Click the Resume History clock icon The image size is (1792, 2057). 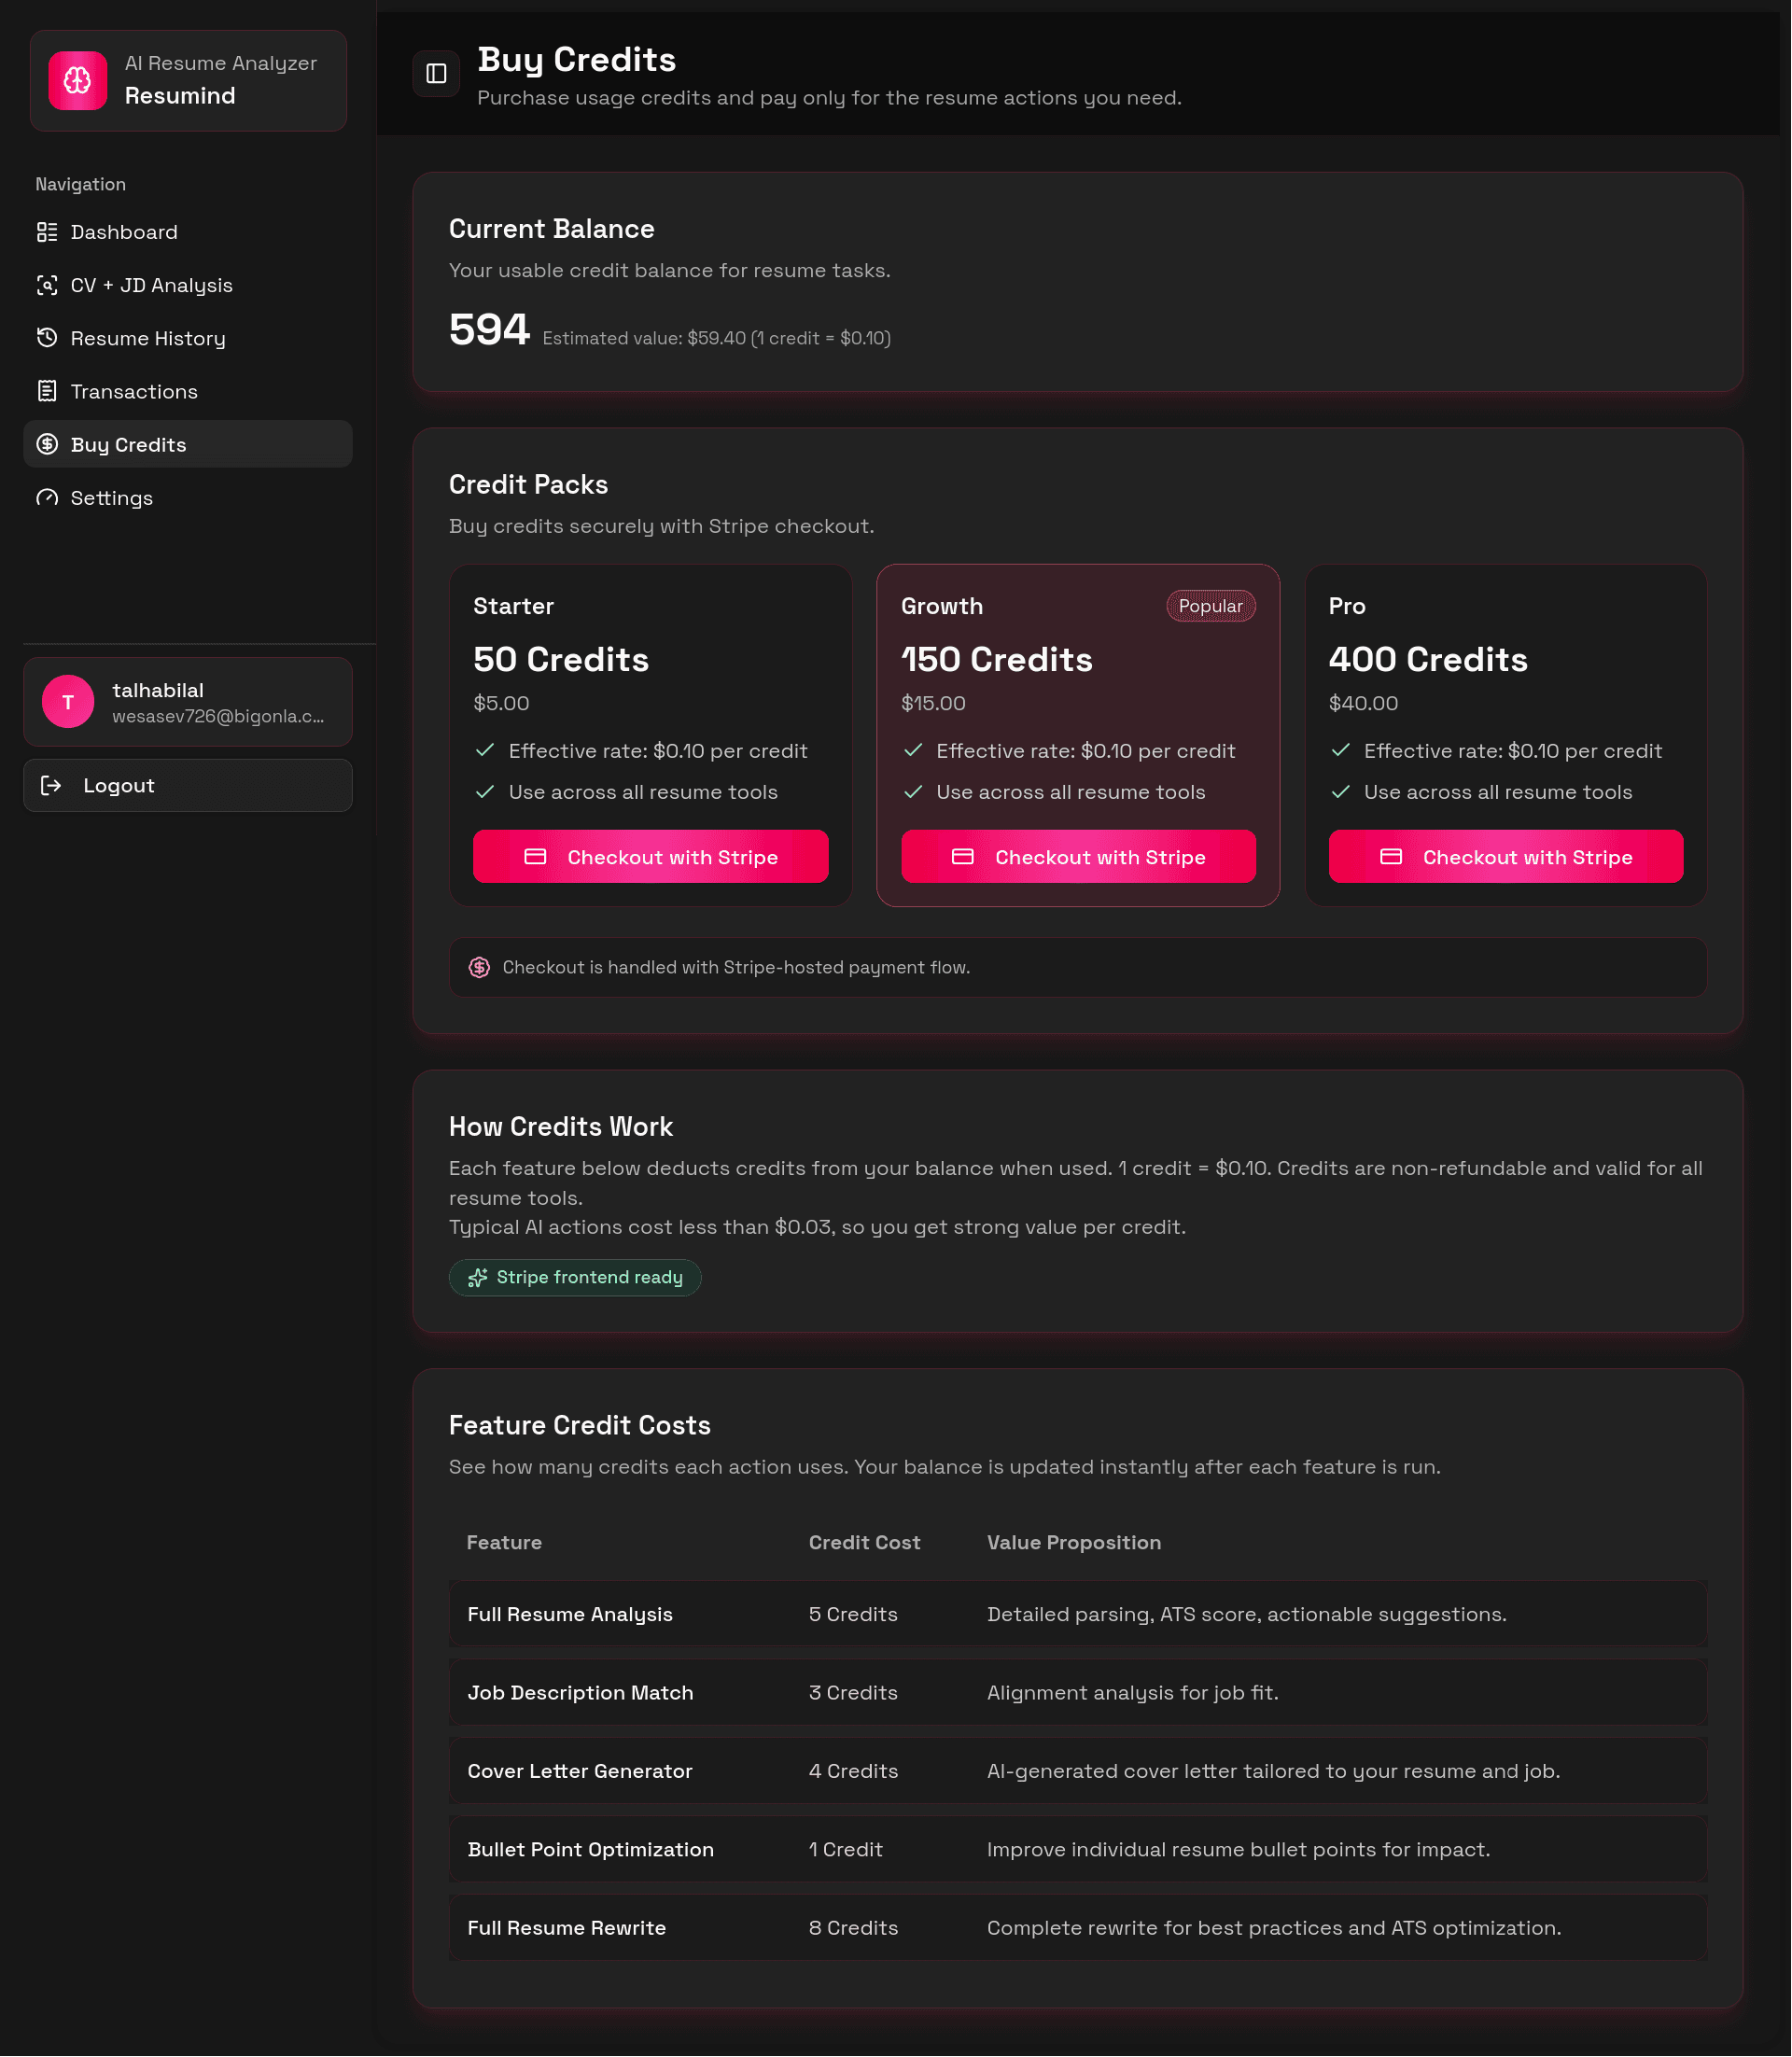click(x=47, y=338)
